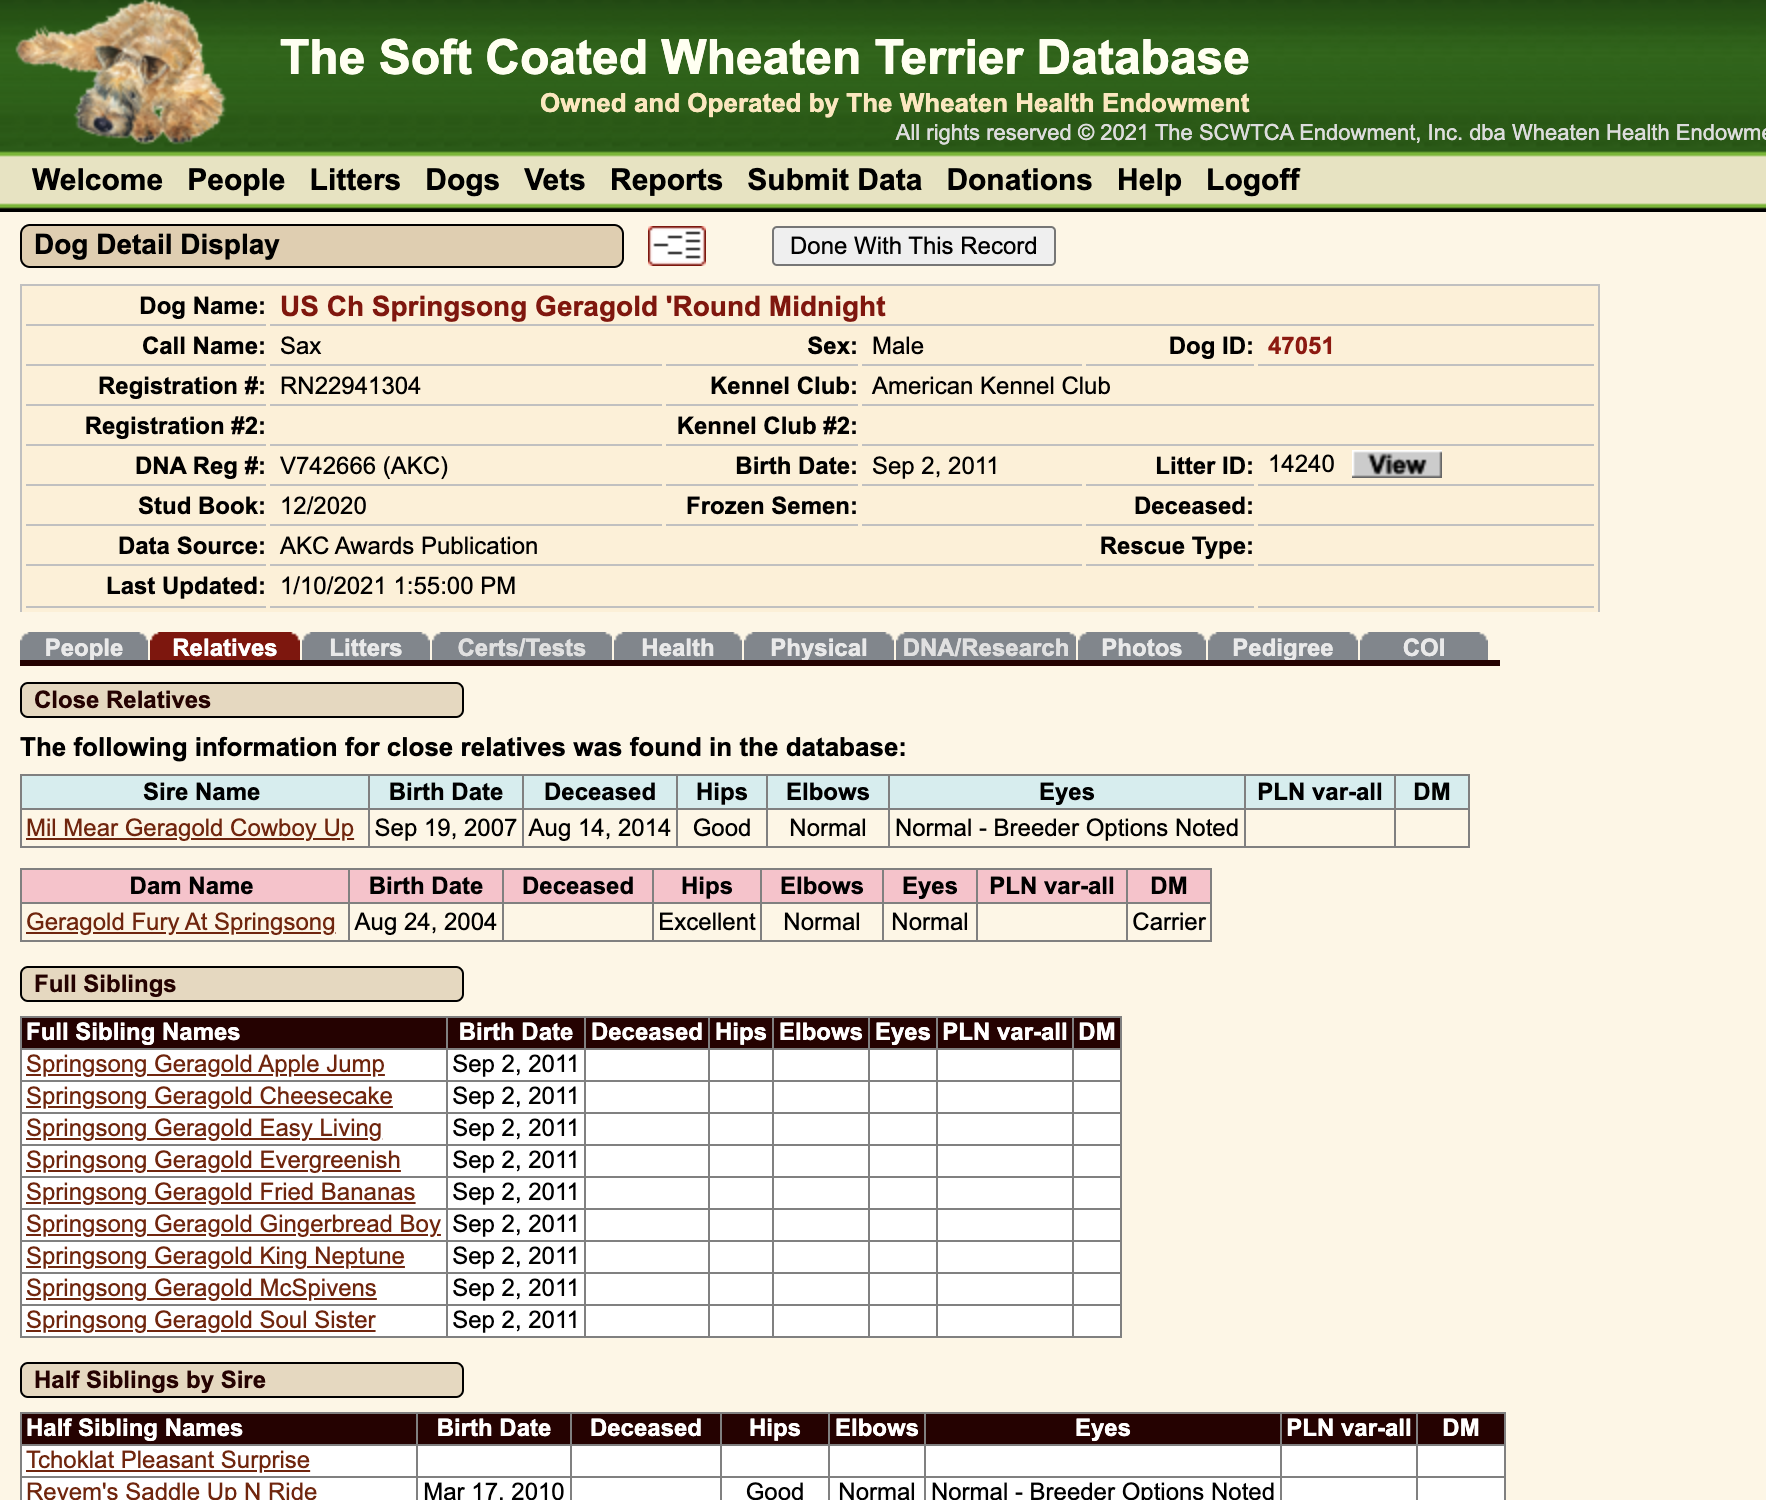Click DNA Reg value V742666 (AKC)
Viewport: 1766px width, 1500px height.
pyautogui.click(x=364, y=466)
